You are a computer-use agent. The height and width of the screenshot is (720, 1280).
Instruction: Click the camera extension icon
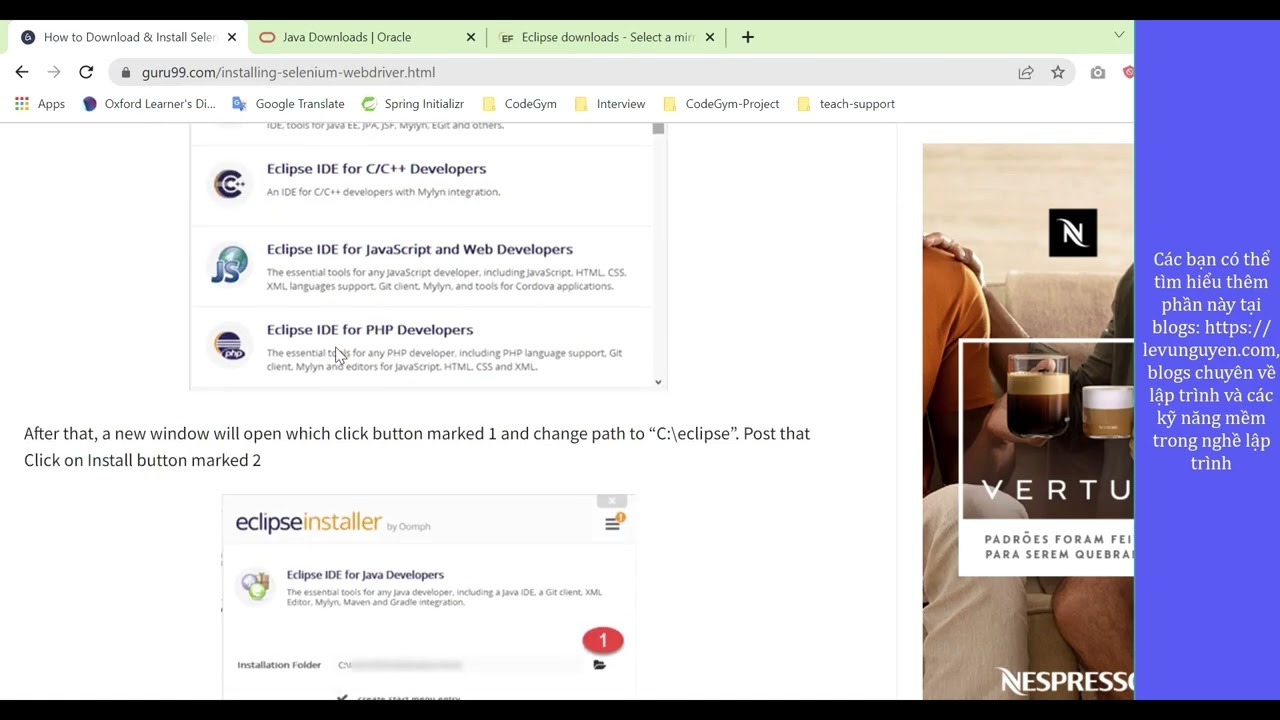pos(1098,72)
